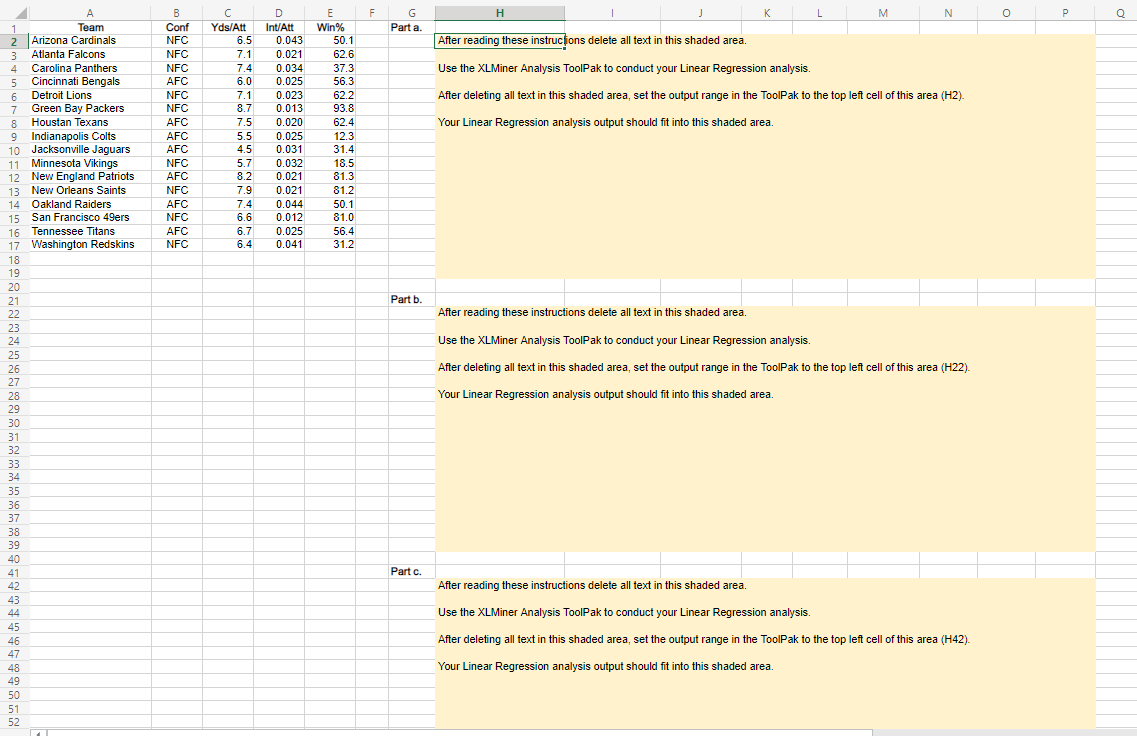Click the Part a. label cell
This screenshot has height=736, width=1137.
click(406, 27)
